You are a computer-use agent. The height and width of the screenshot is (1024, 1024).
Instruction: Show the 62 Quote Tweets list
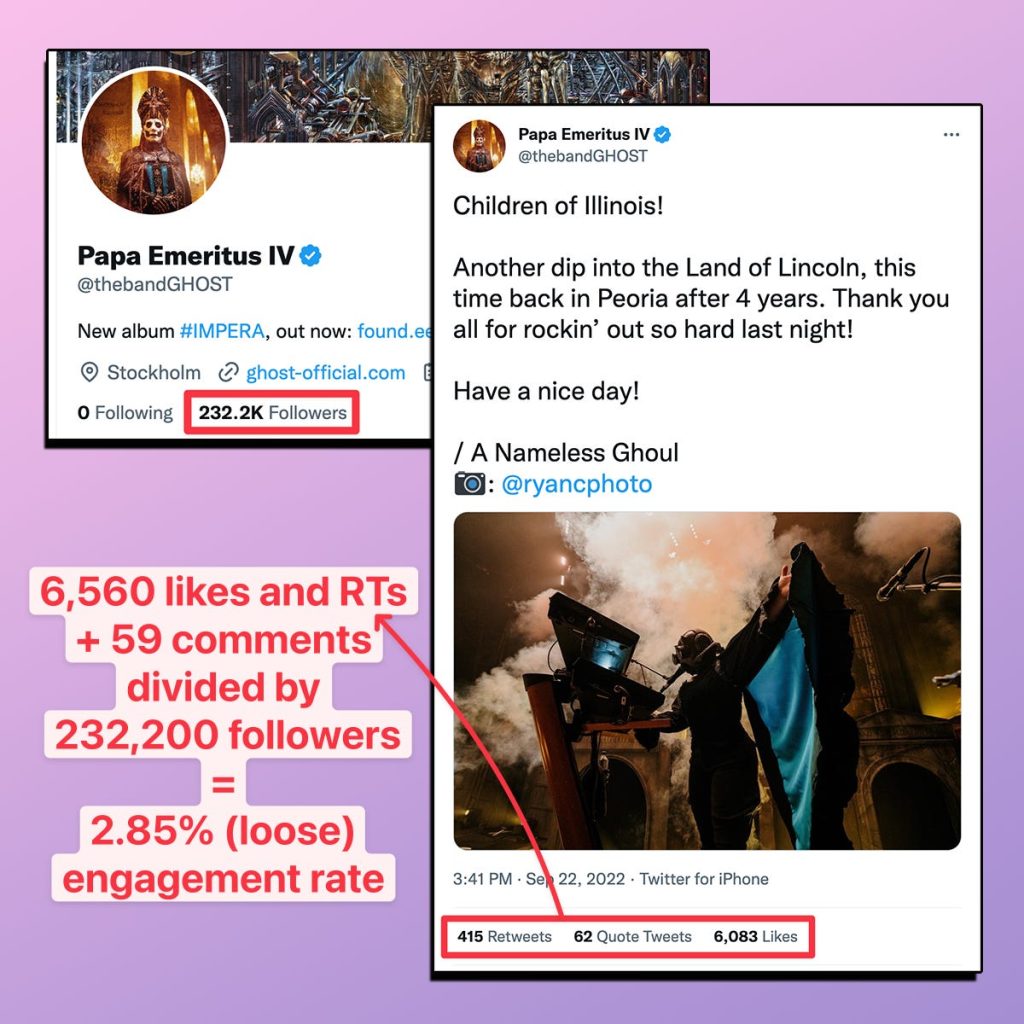pyautogui.click(x=632, y=936)
